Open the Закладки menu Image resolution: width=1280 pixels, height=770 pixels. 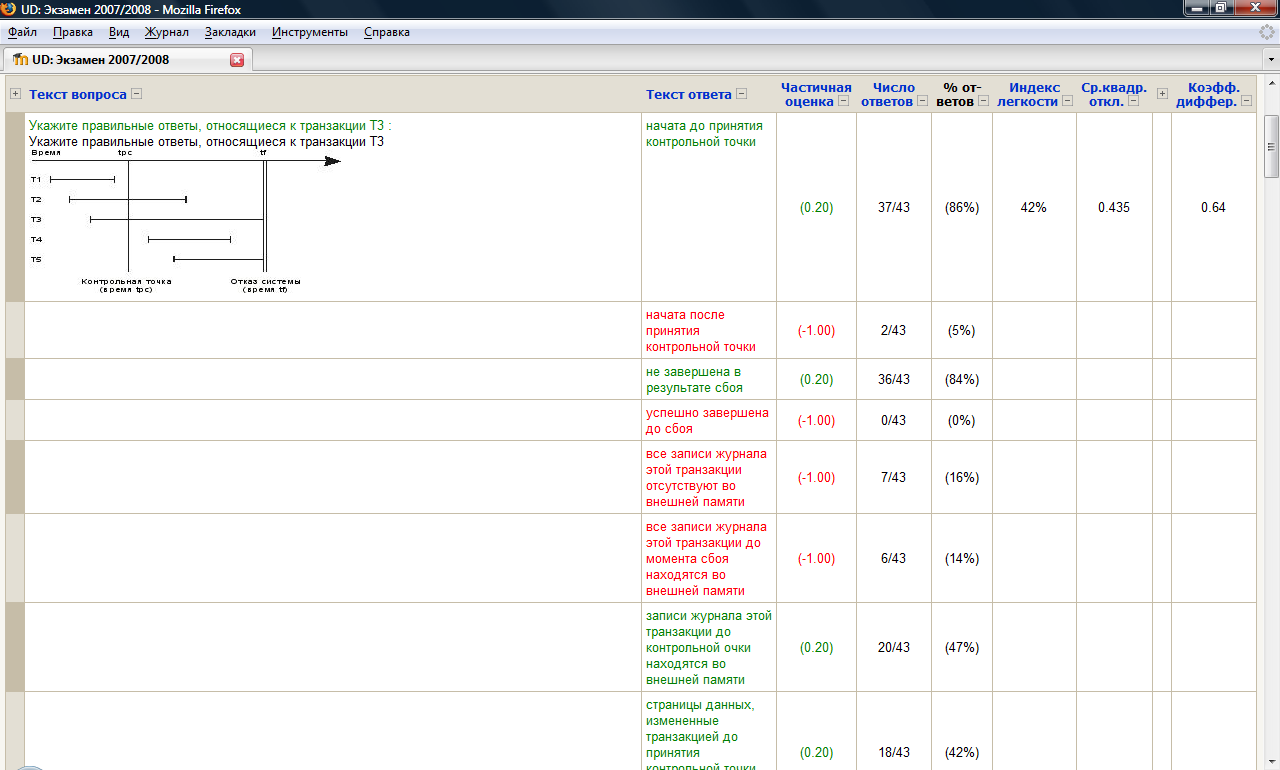(x=230, y=32)
